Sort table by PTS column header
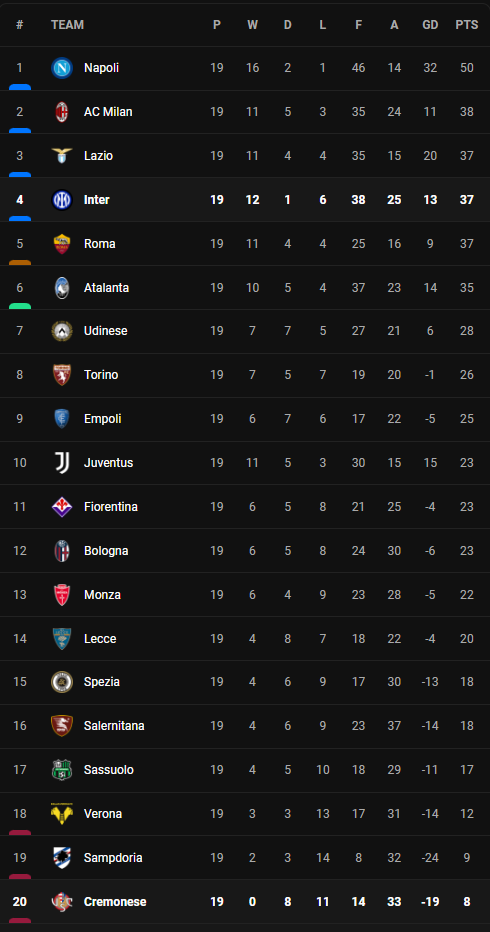This screenshot has width=490, height=932. point(467,25)
